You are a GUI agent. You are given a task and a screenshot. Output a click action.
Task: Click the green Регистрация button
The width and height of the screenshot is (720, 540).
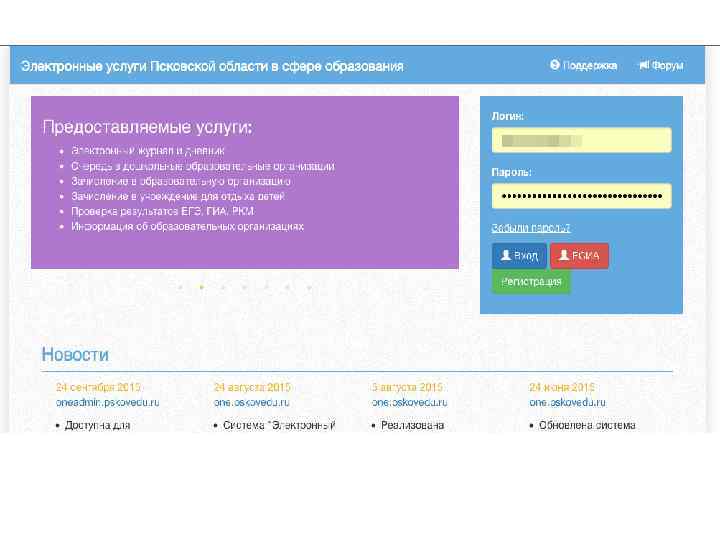click(531, 281)
